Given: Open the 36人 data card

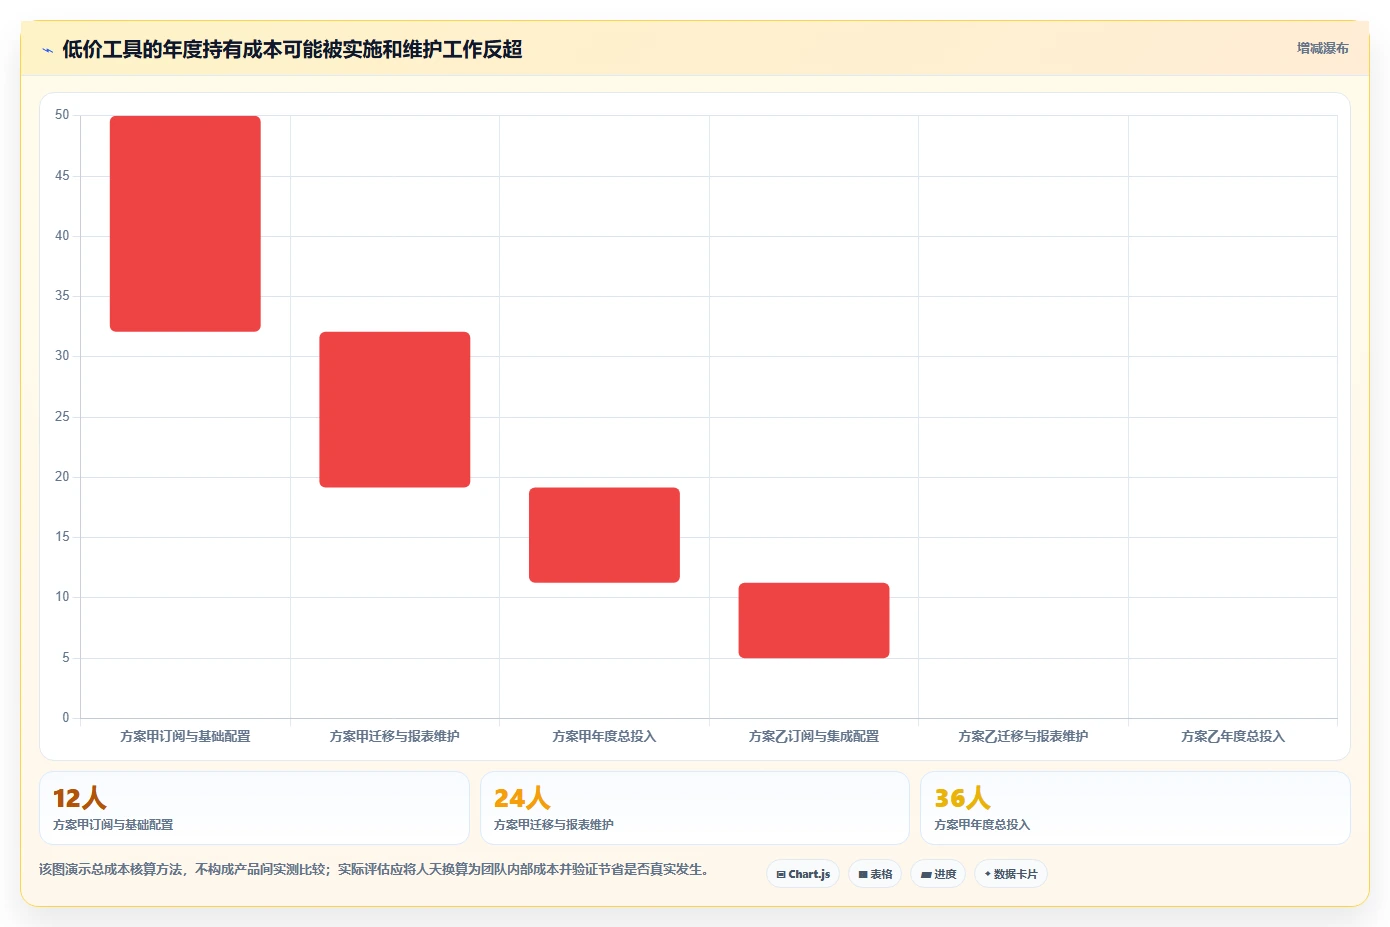Looking at the screenshot, I should [1135, 808].
